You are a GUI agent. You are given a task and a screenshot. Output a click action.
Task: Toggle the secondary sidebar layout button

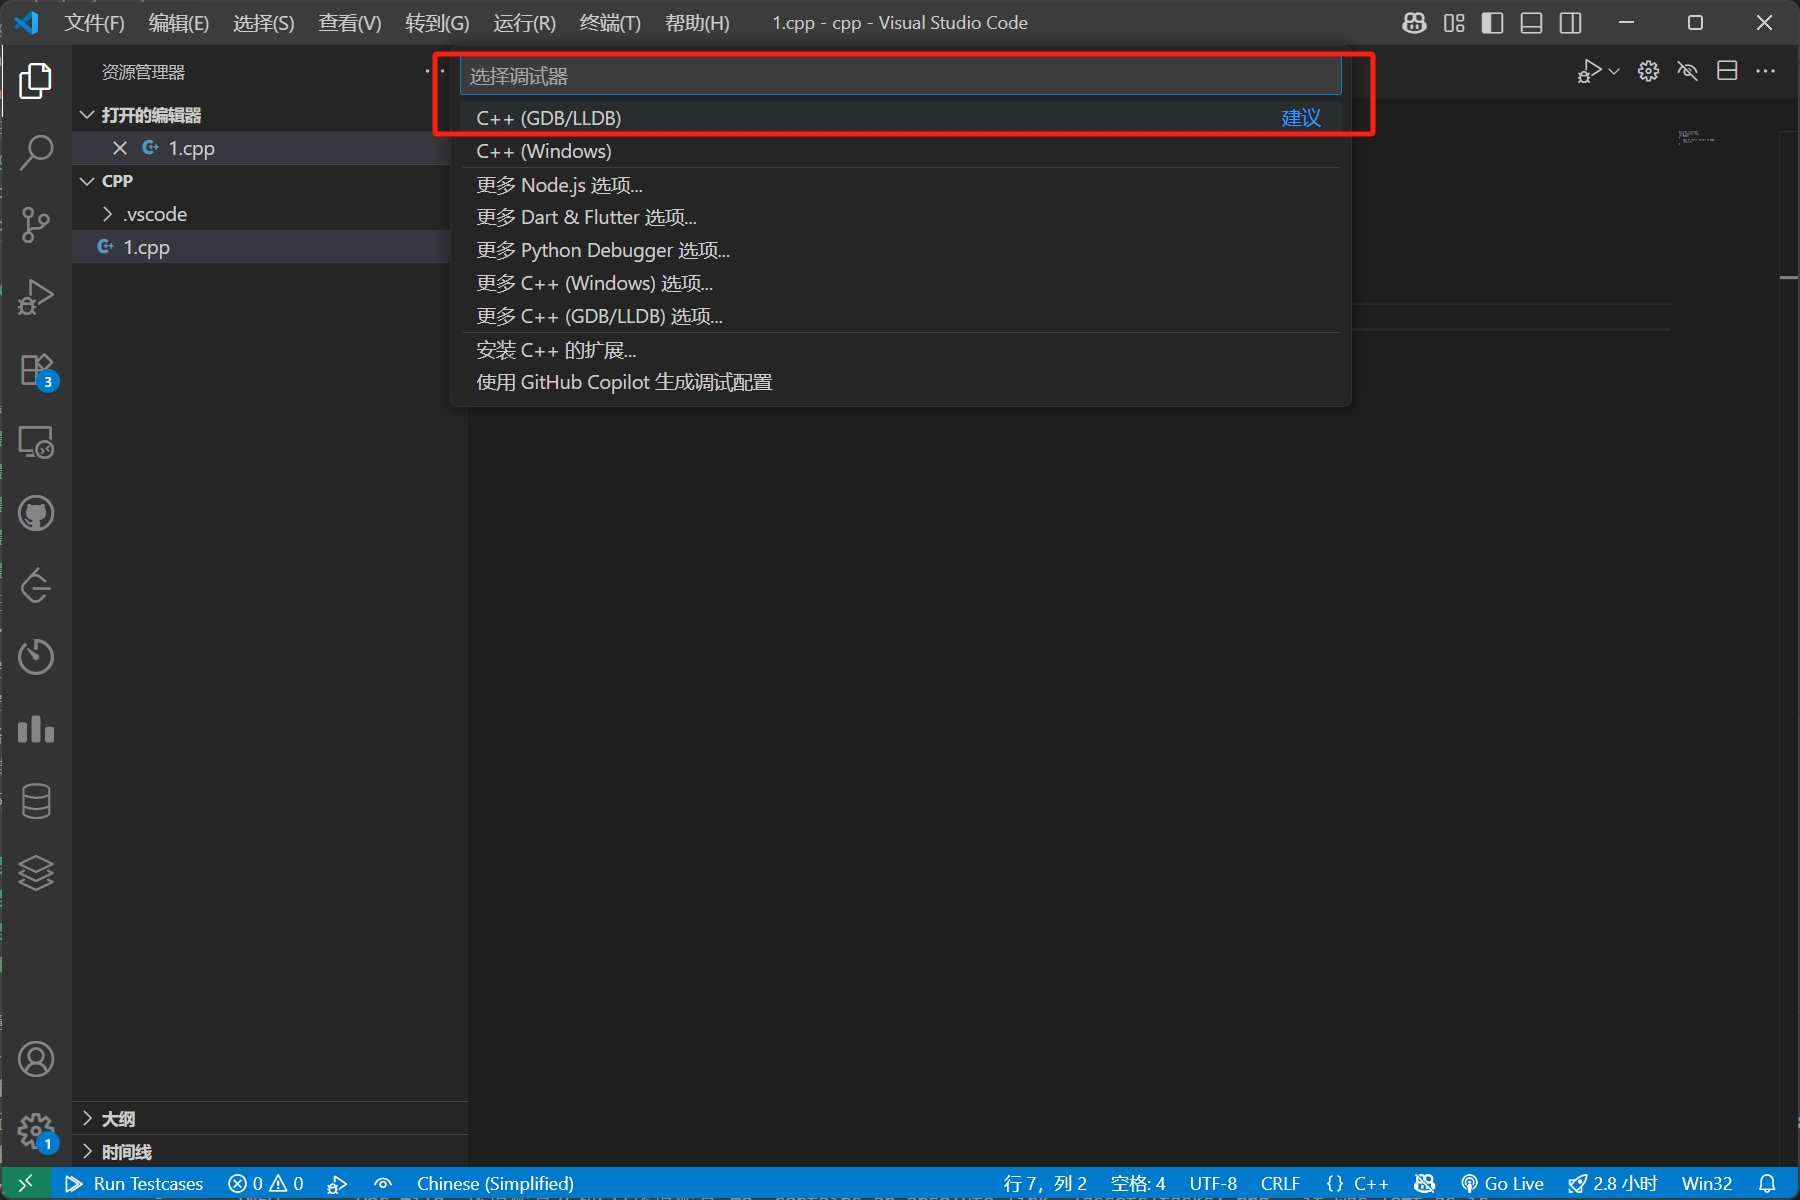(x=1570, y=23)
